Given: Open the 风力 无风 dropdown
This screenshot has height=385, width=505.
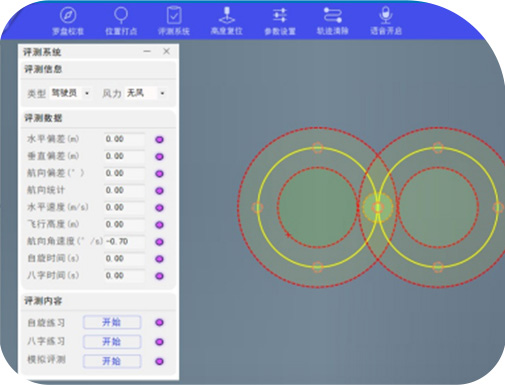Looking at the screenshot, I should tap(146, 93).
